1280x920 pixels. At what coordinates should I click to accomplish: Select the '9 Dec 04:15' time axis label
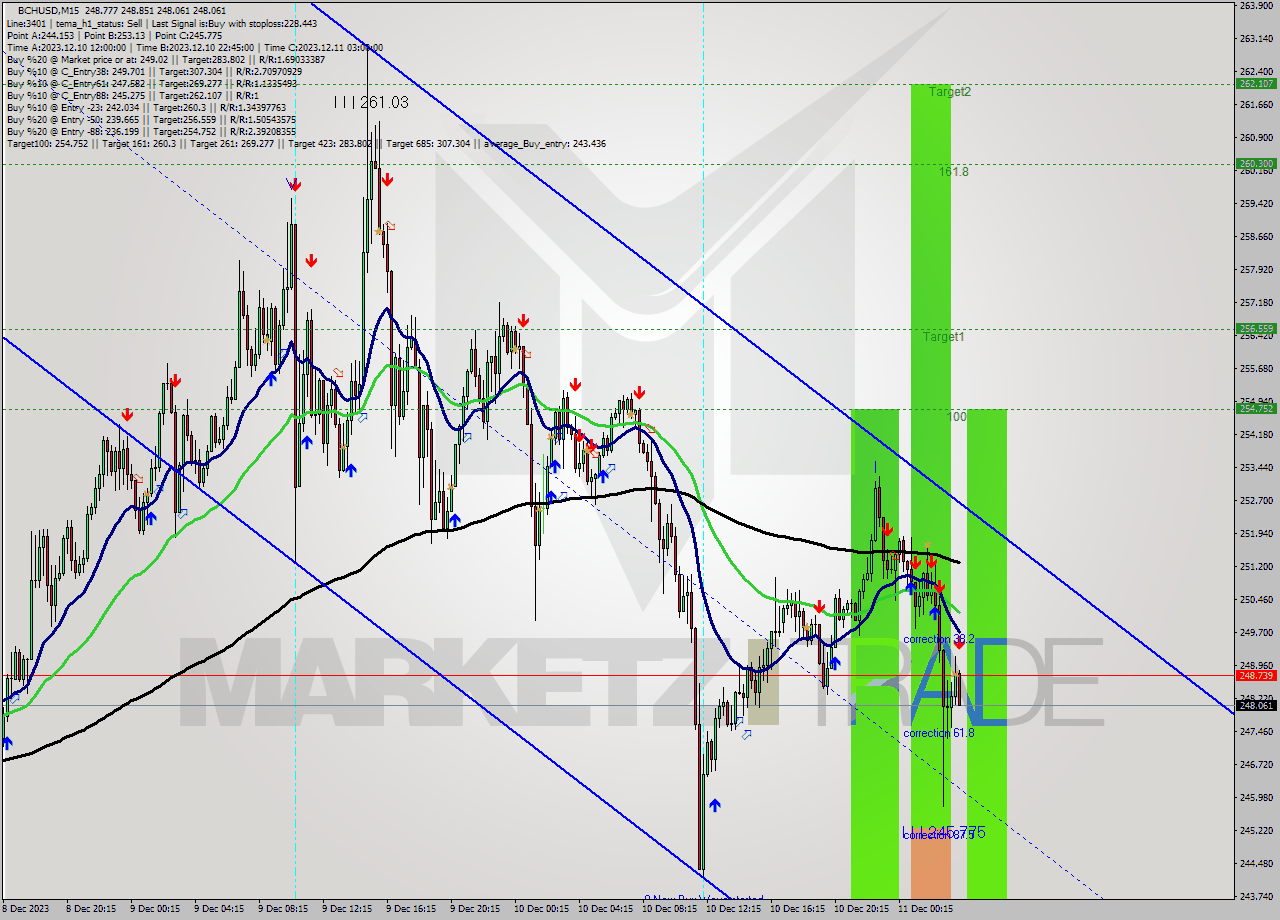pyautogui.click(x=219, y=909)
